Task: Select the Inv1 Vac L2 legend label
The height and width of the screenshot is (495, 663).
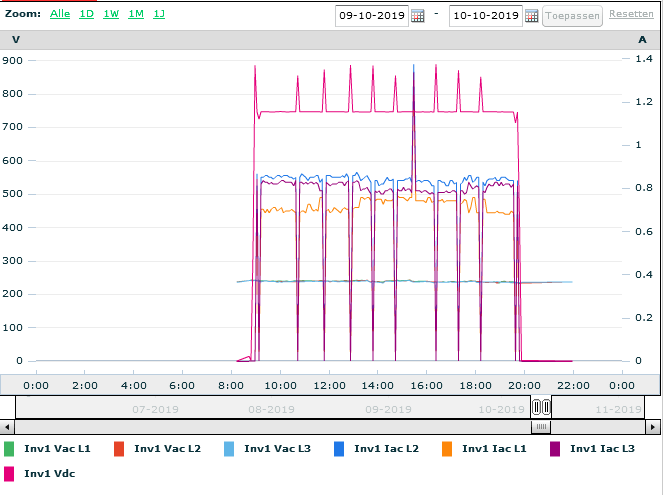Action: (167, 449)
